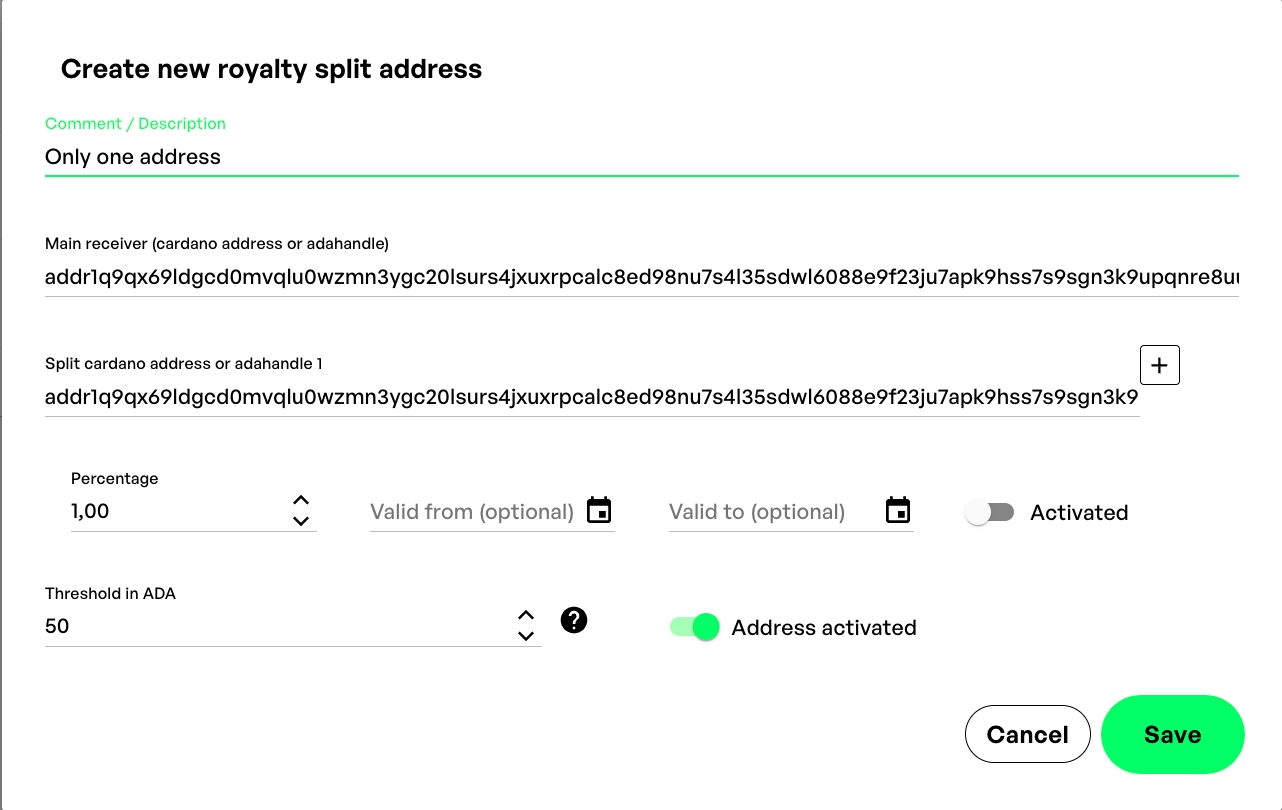Click the Main receiver address field
The width and height of the screenshot is (1282, 810).
pyautogui.click(x=640, y=278)
